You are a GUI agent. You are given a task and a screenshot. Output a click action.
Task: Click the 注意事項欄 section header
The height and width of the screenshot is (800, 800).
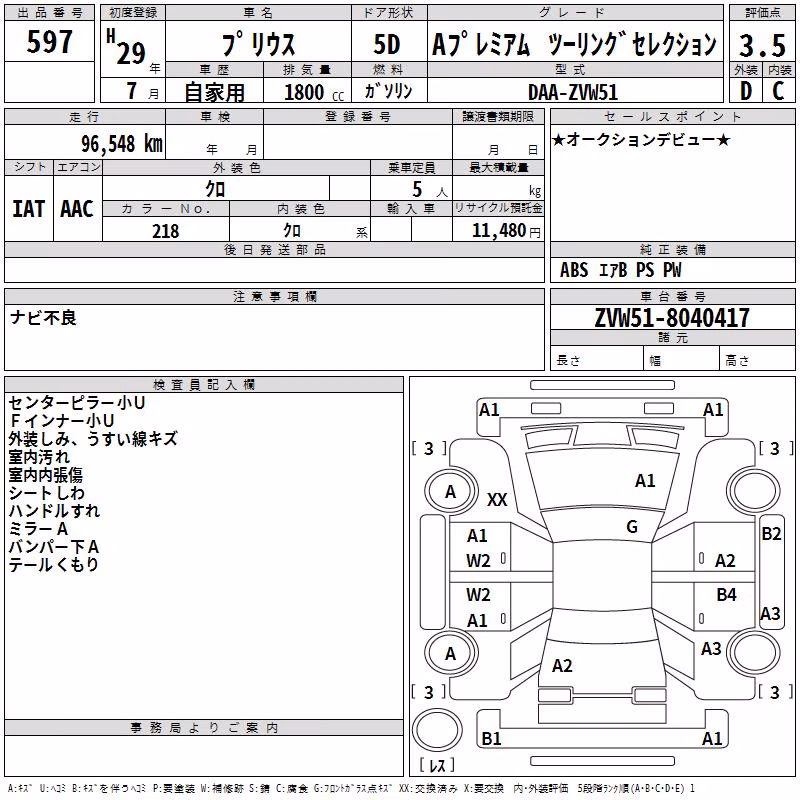(275, 296)
